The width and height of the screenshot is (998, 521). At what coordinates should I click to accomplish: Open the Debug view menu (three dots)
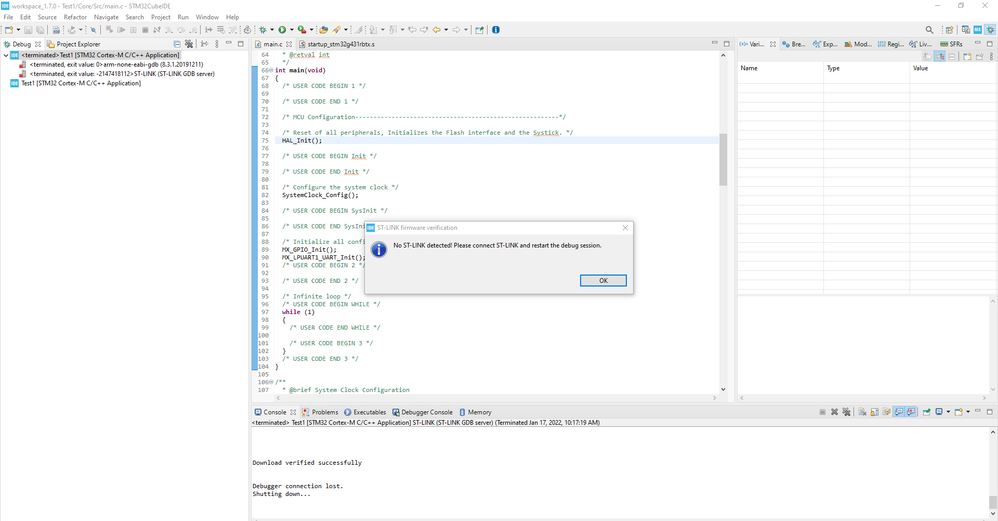pyautogui.click(x=216, y=44)
